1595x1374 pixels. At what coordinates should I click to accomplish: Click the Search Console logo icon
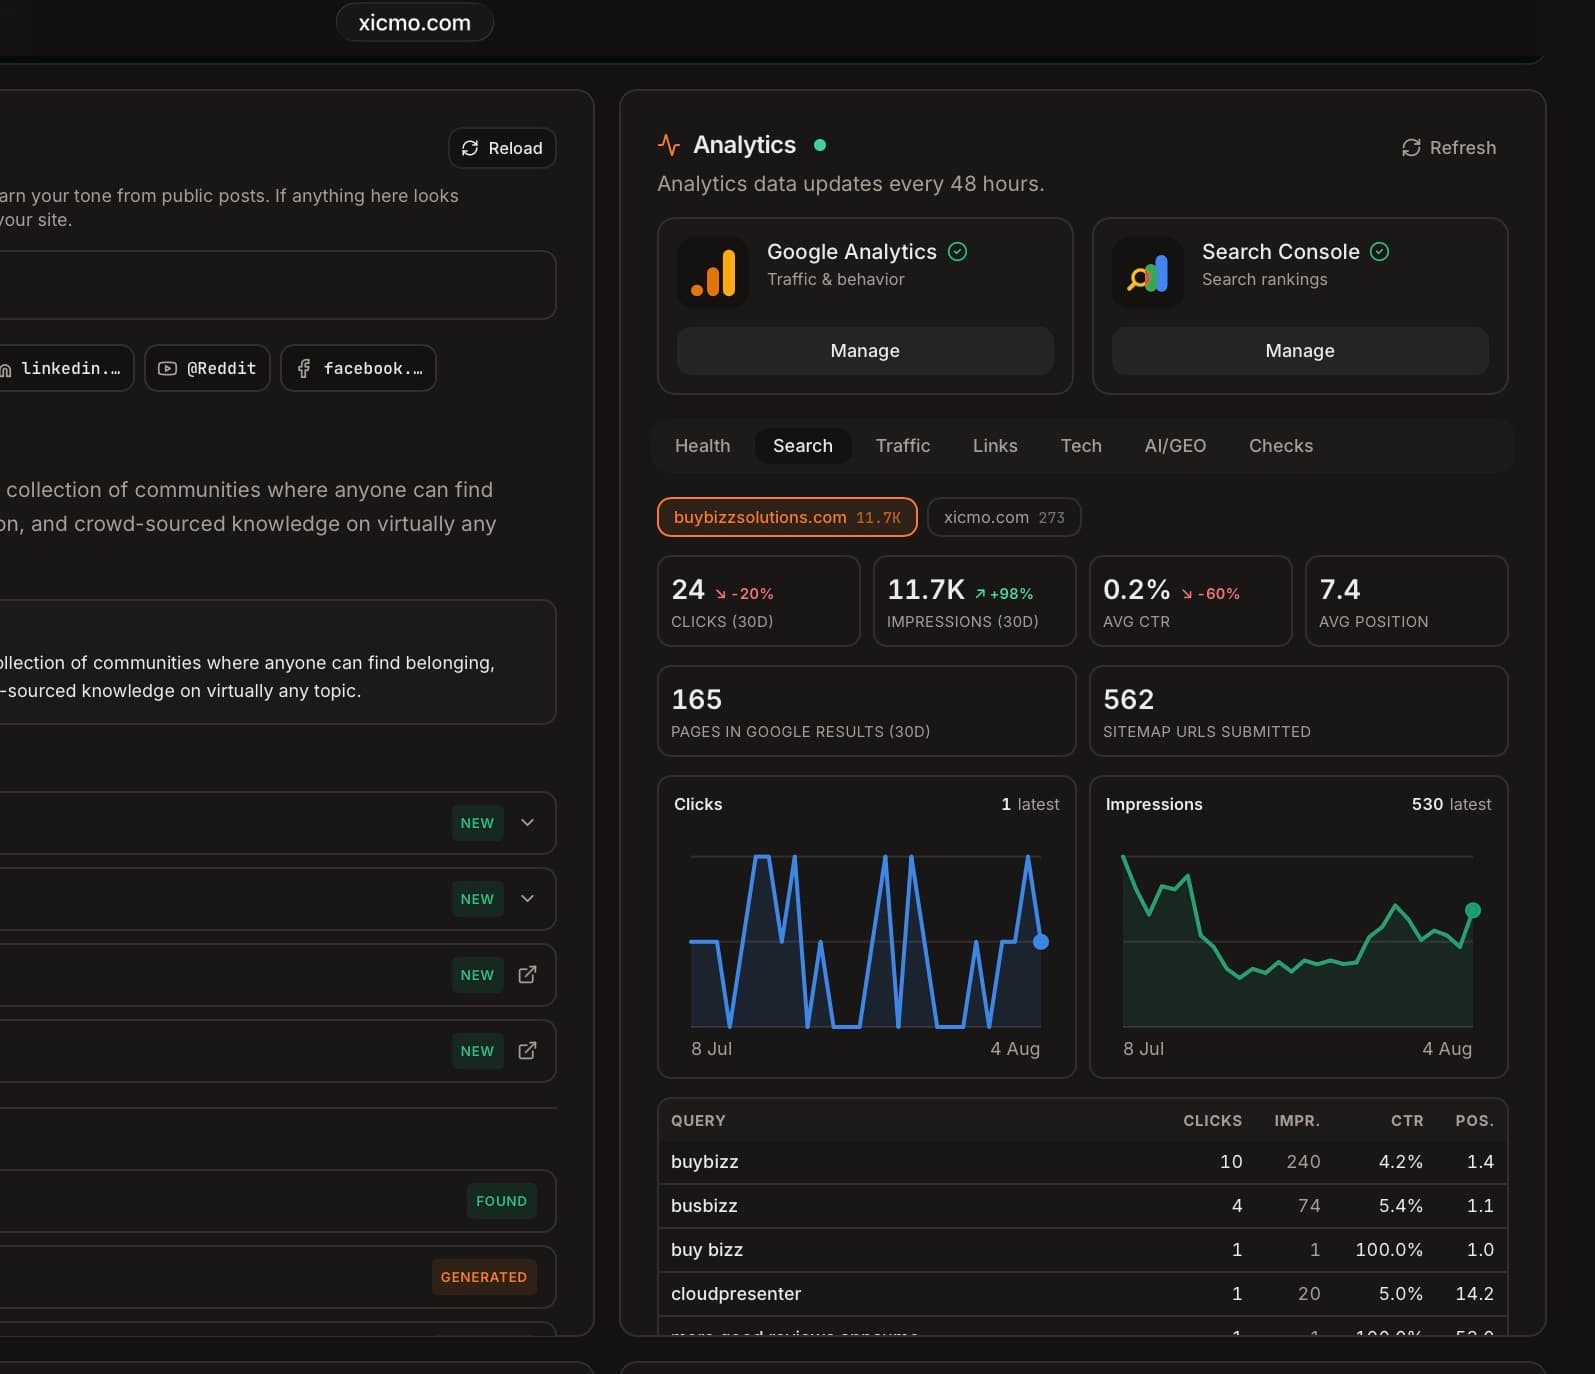pos(1148,272)
